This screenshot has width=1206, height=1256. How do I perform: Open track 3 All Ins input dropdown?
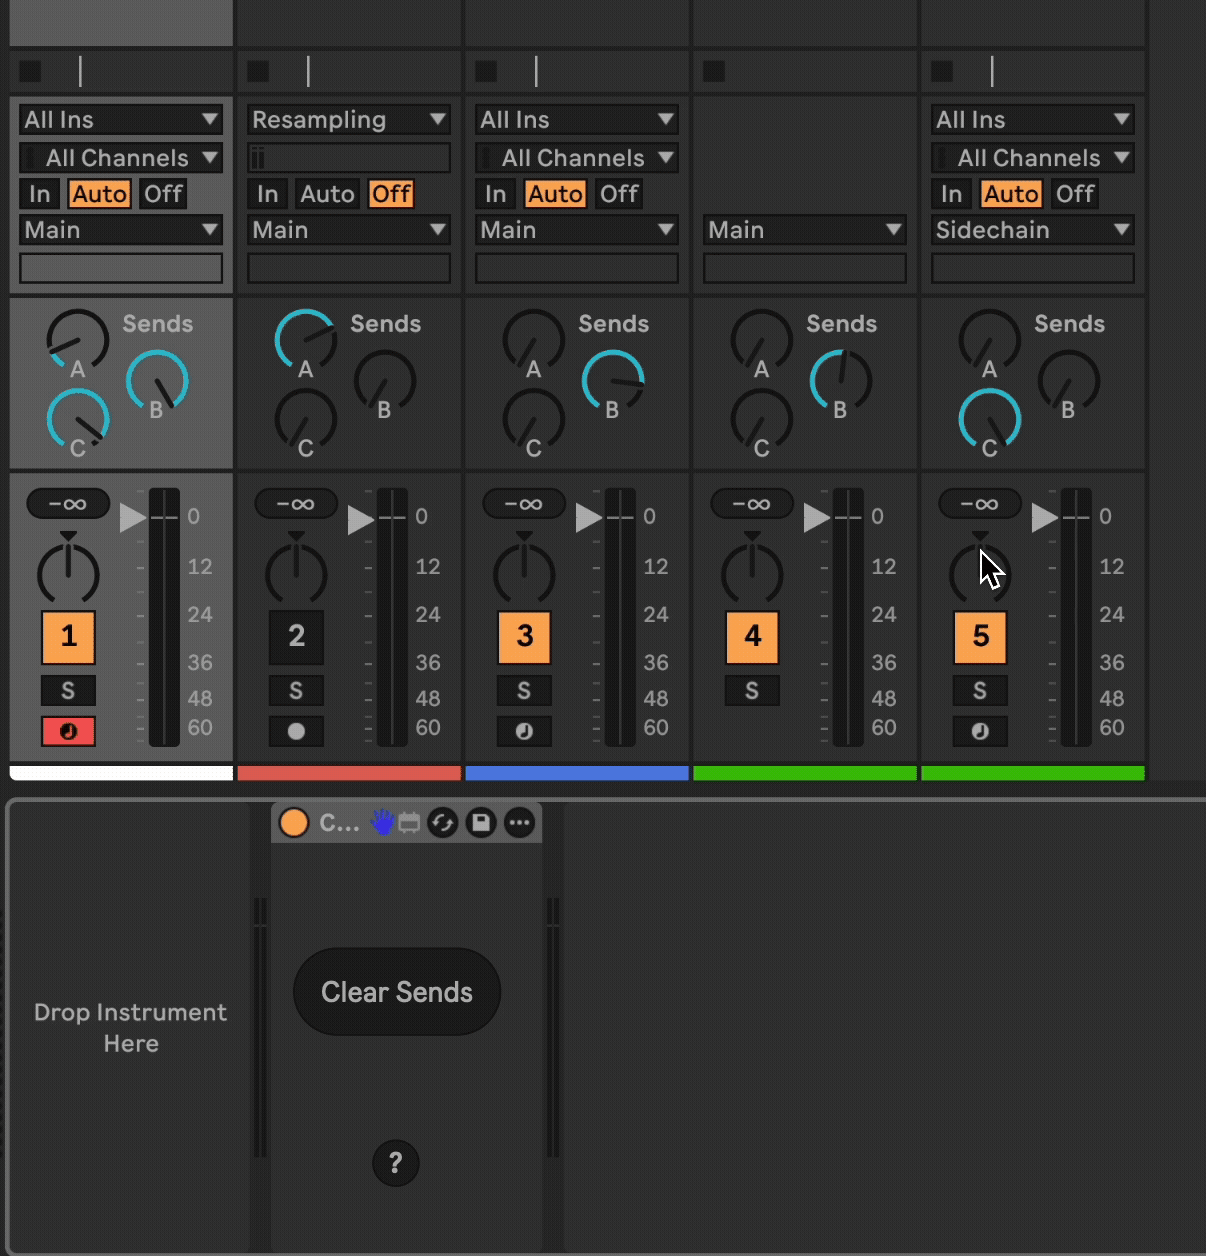577,120
